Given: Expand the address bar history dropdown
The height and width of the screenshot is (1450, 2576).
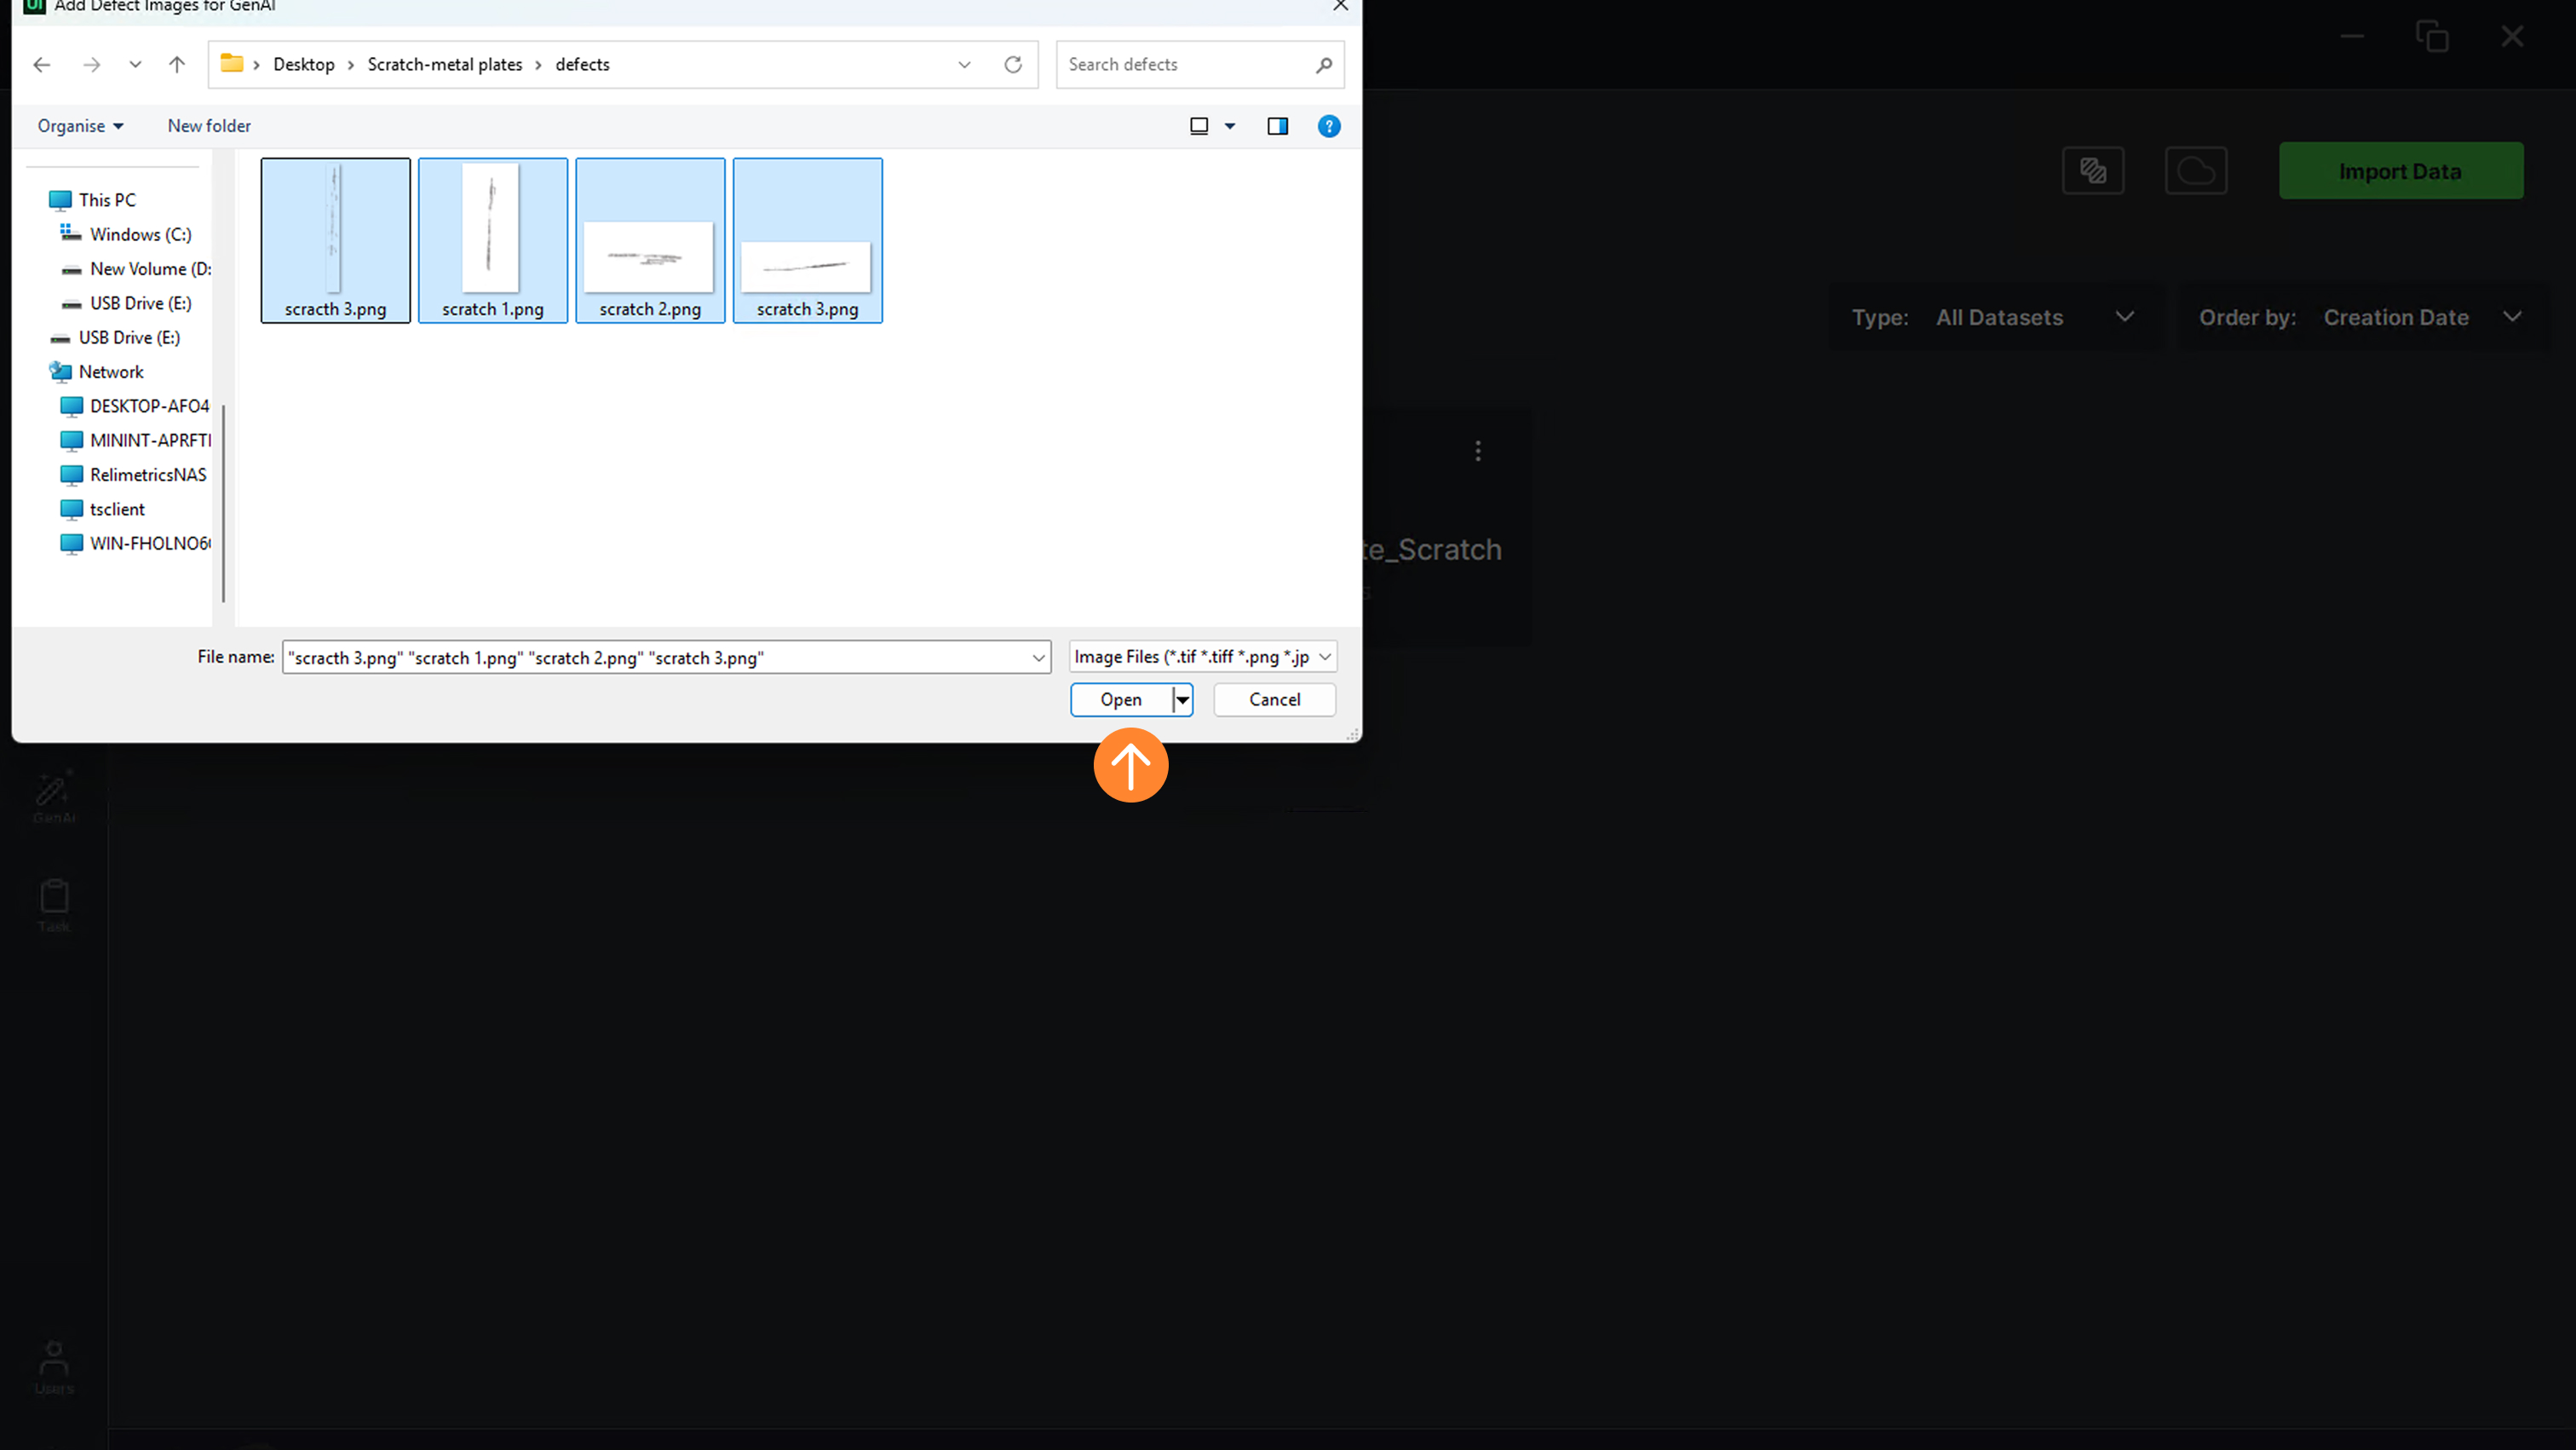Looking at the screenshot, I should tap(964, 65).
